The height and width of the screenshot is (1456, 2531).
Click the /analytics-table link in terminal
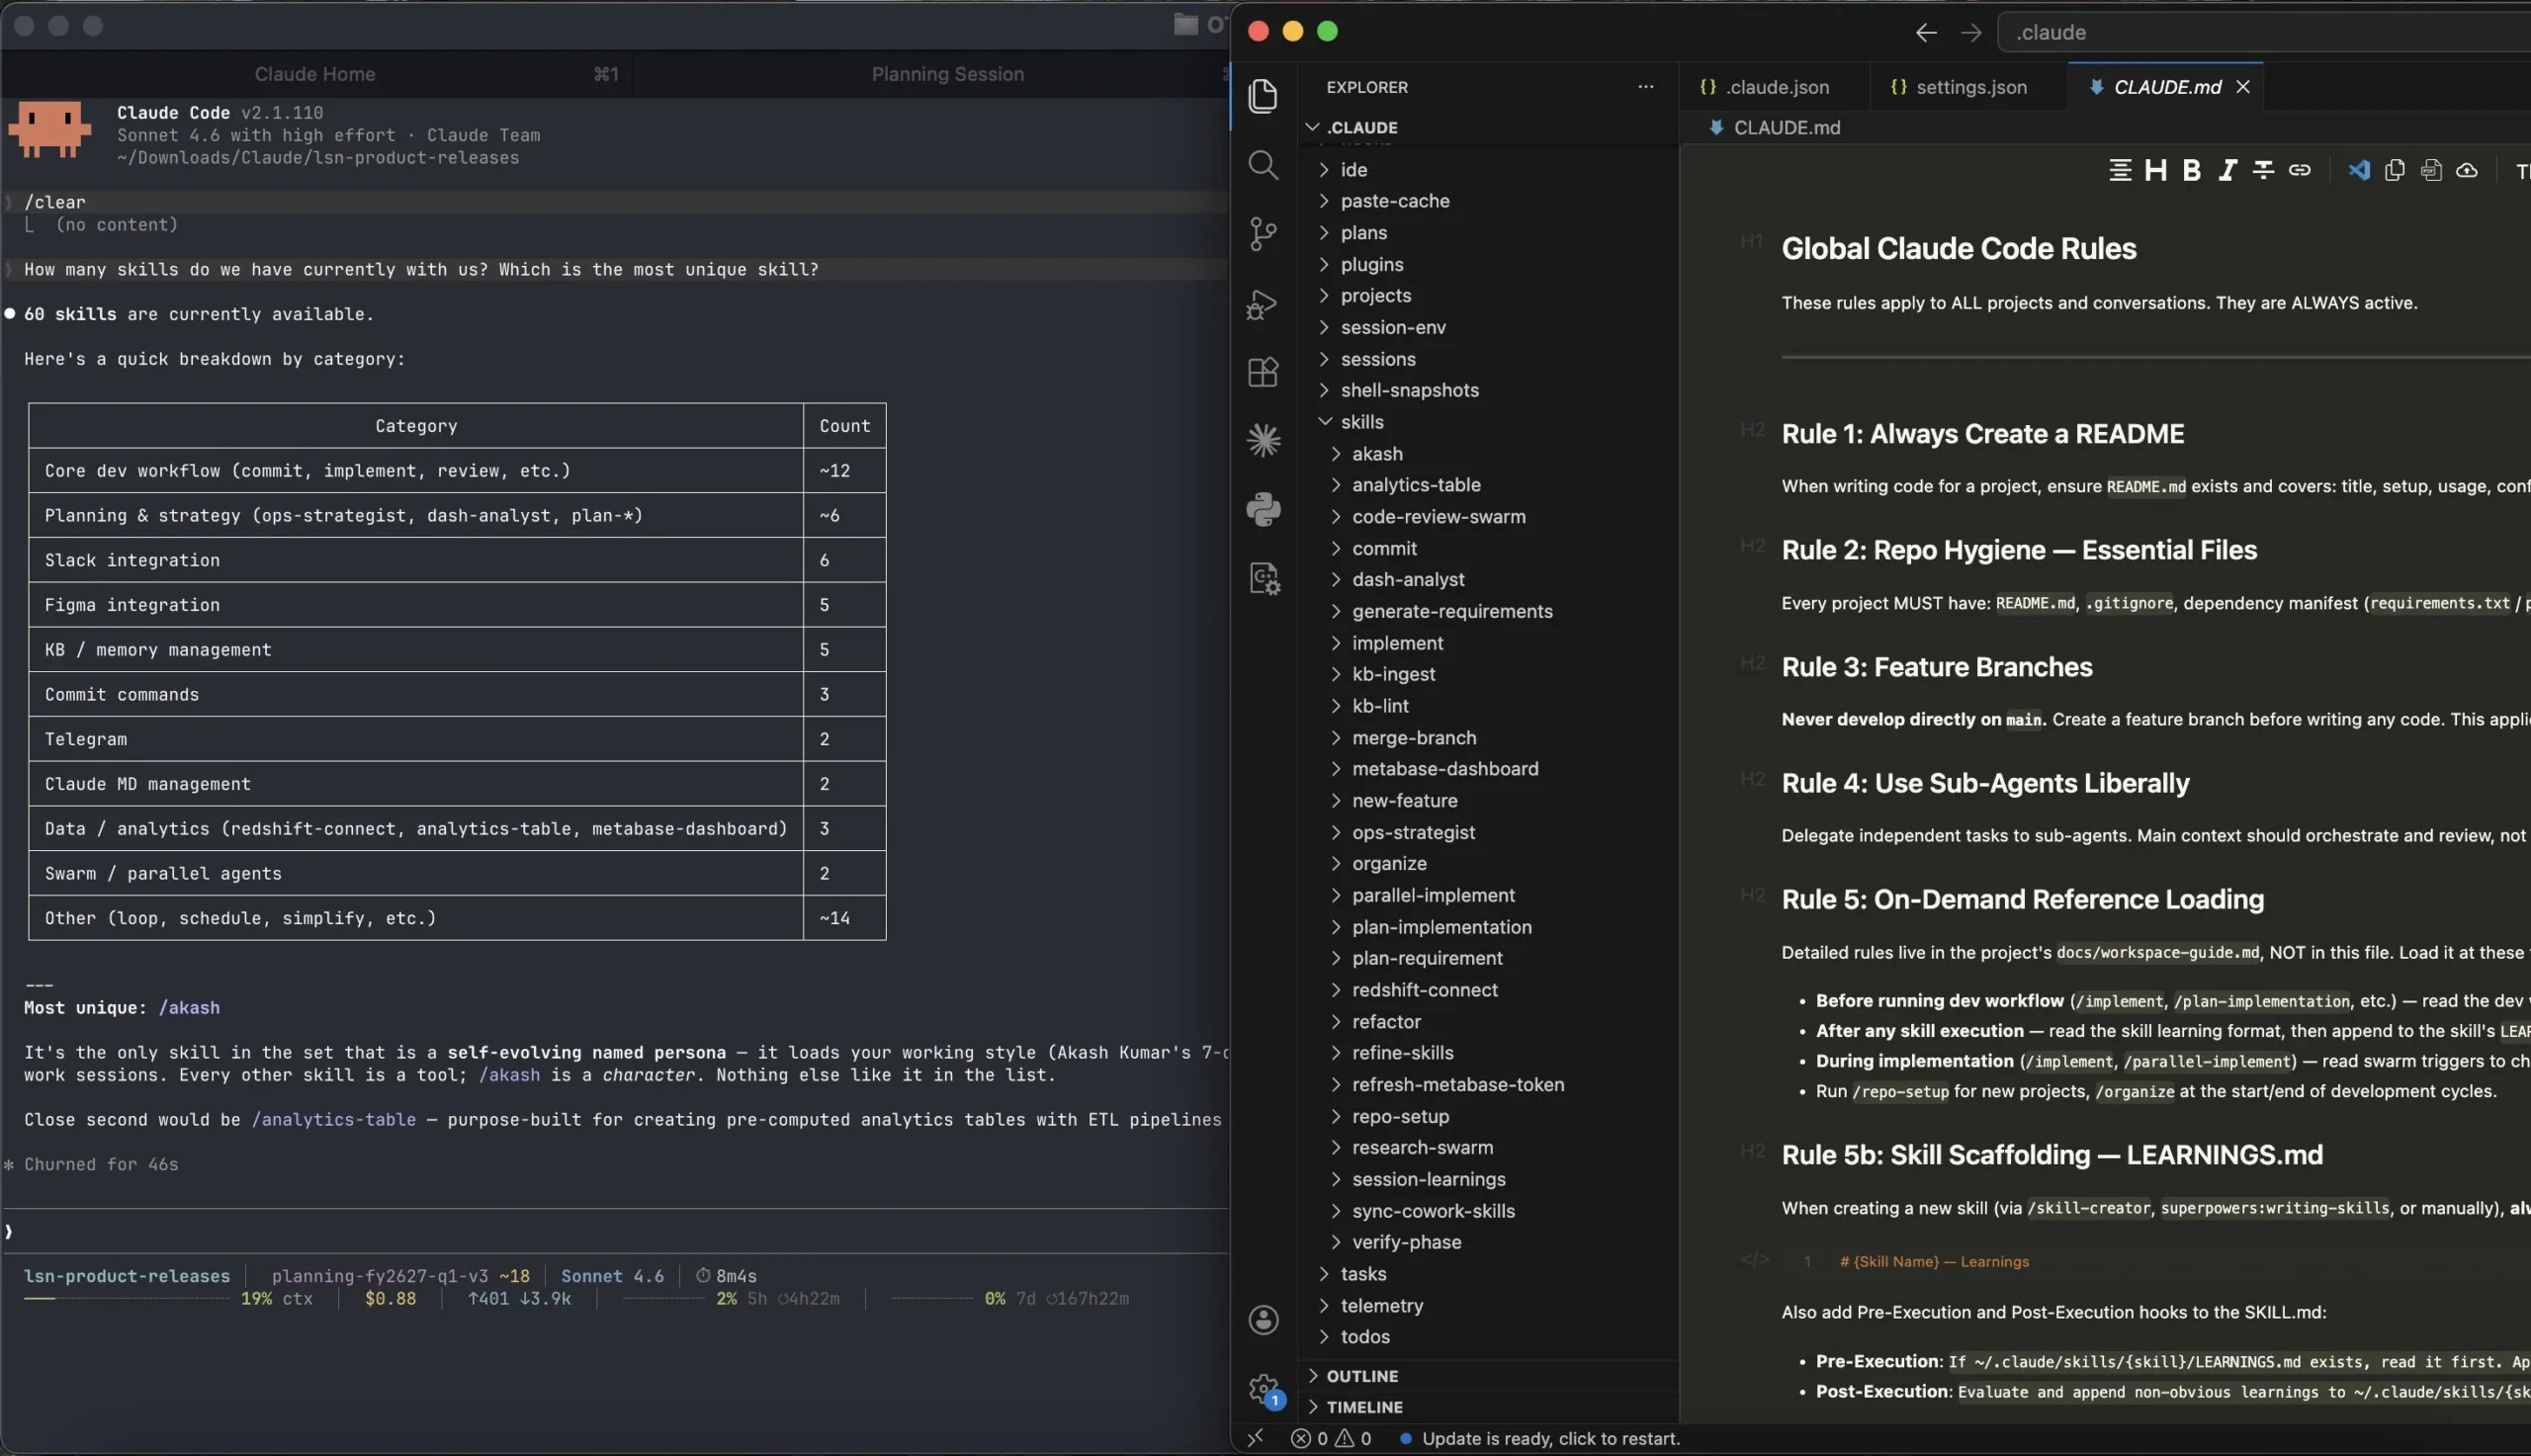tap(333, 1120)
